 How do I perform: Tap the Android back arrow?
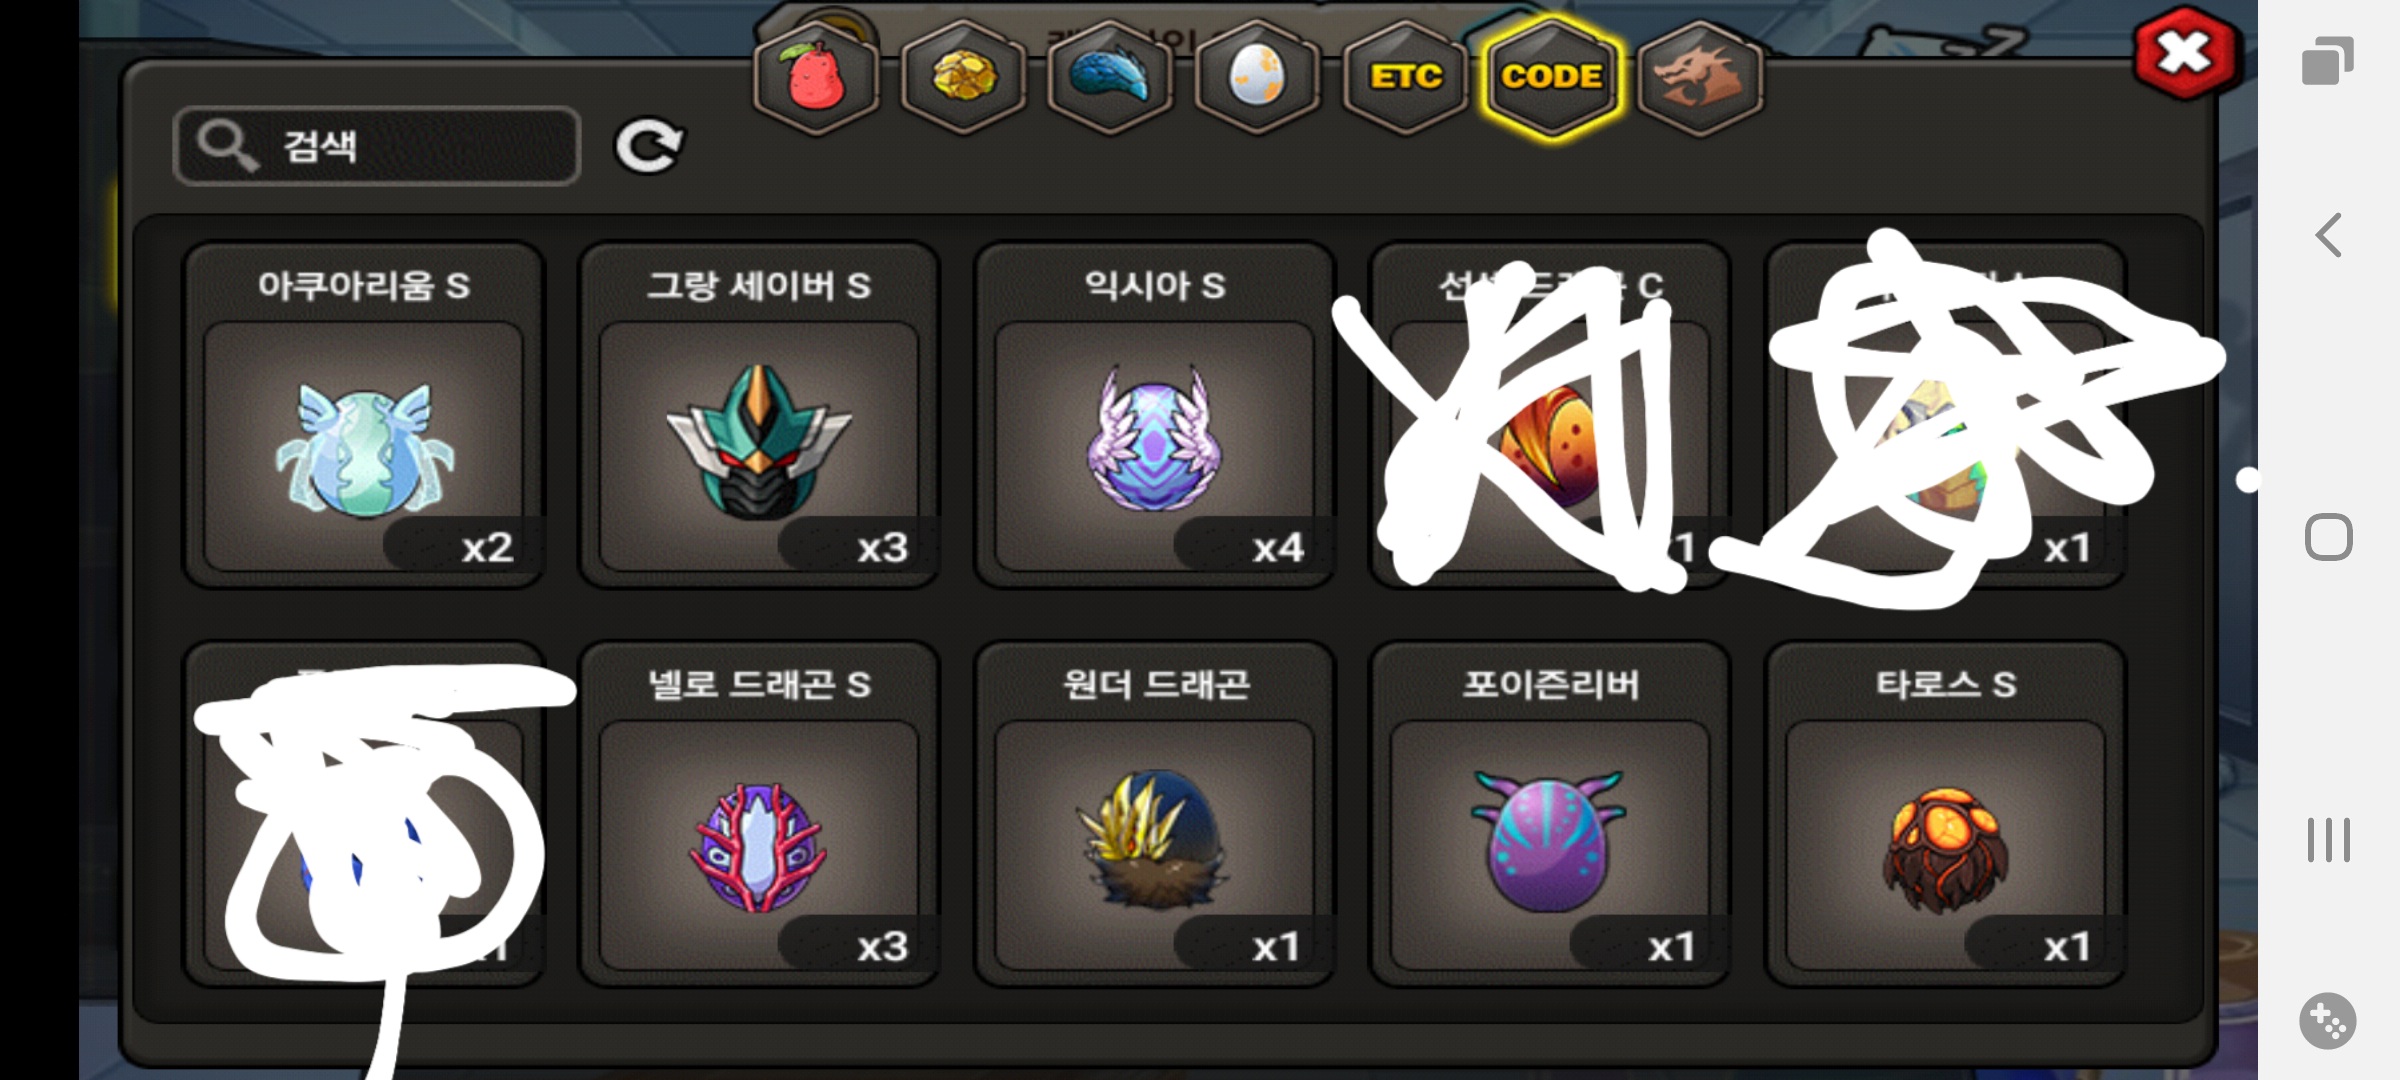(x=2328, y=236)
